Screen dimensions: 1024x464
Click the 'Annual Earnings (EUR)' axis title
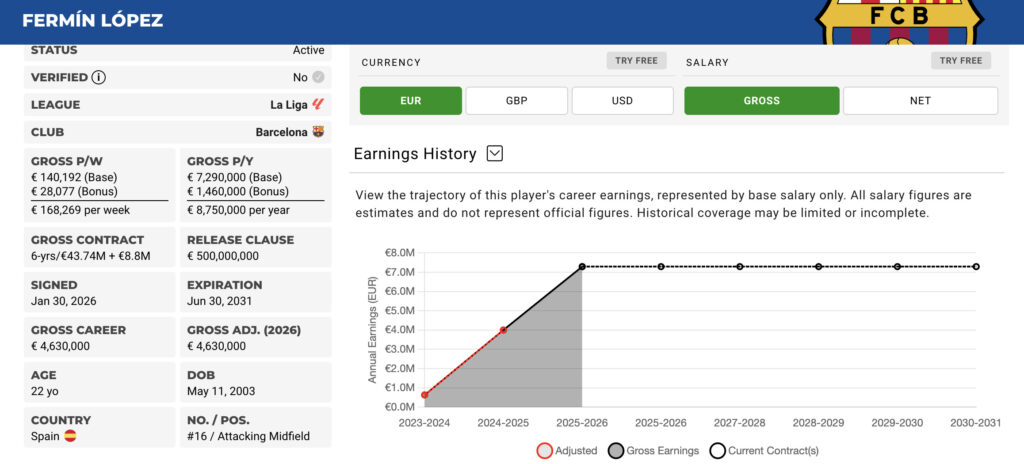372,329
